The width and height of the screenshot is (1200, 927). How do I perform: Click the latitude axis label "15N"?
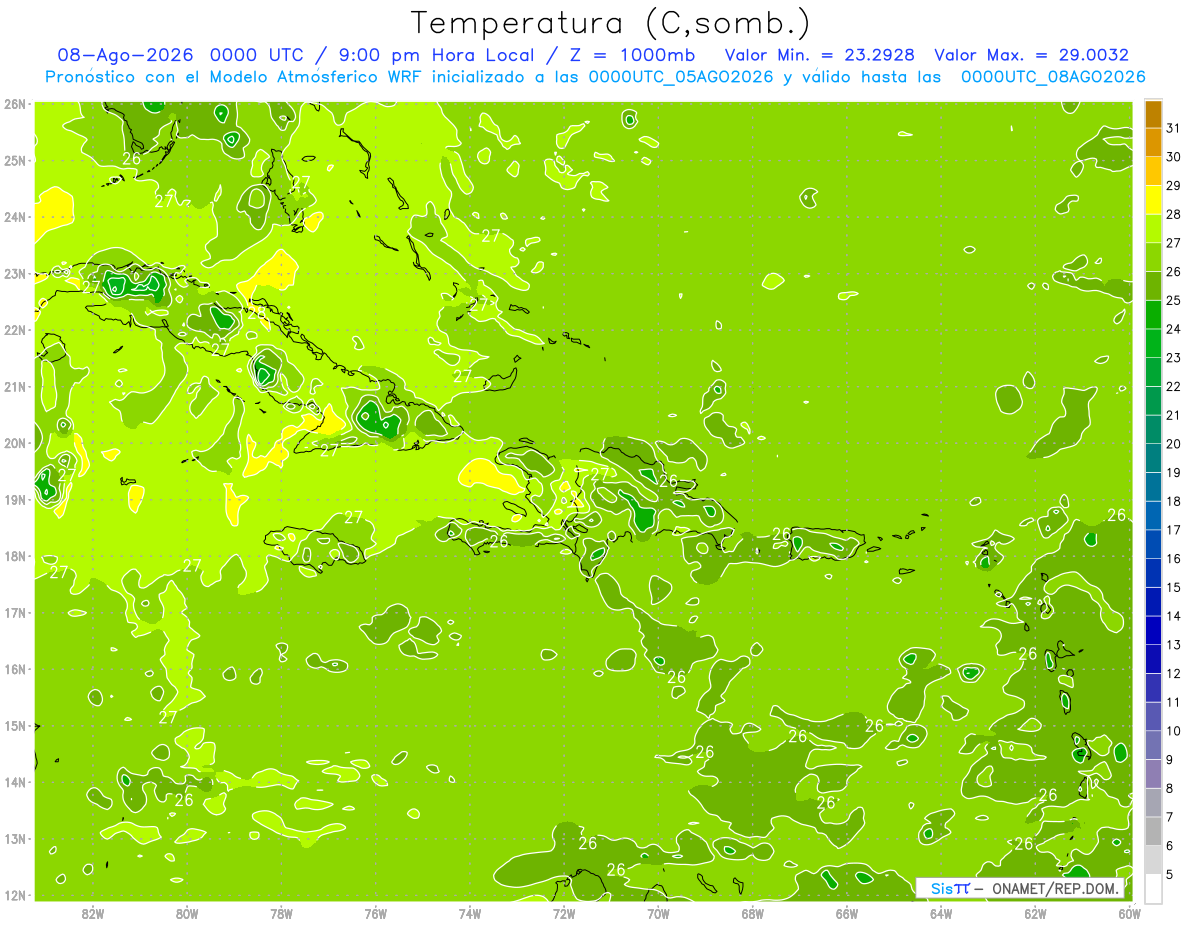pyautogui.click(x=15, y=726)
